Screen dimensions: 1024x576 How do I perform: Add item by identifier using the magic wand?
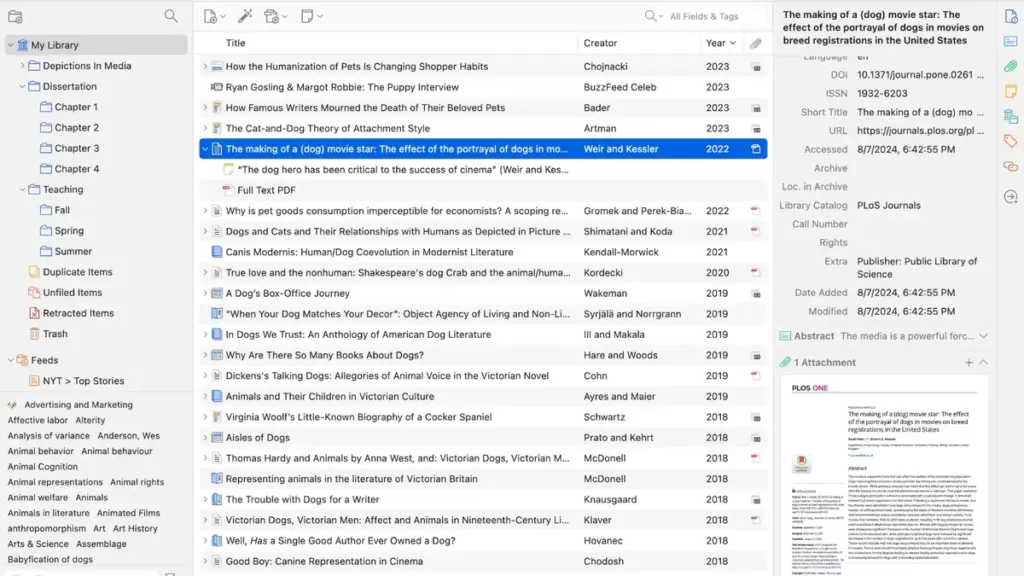pyautogui.click(x=245, y=16)
